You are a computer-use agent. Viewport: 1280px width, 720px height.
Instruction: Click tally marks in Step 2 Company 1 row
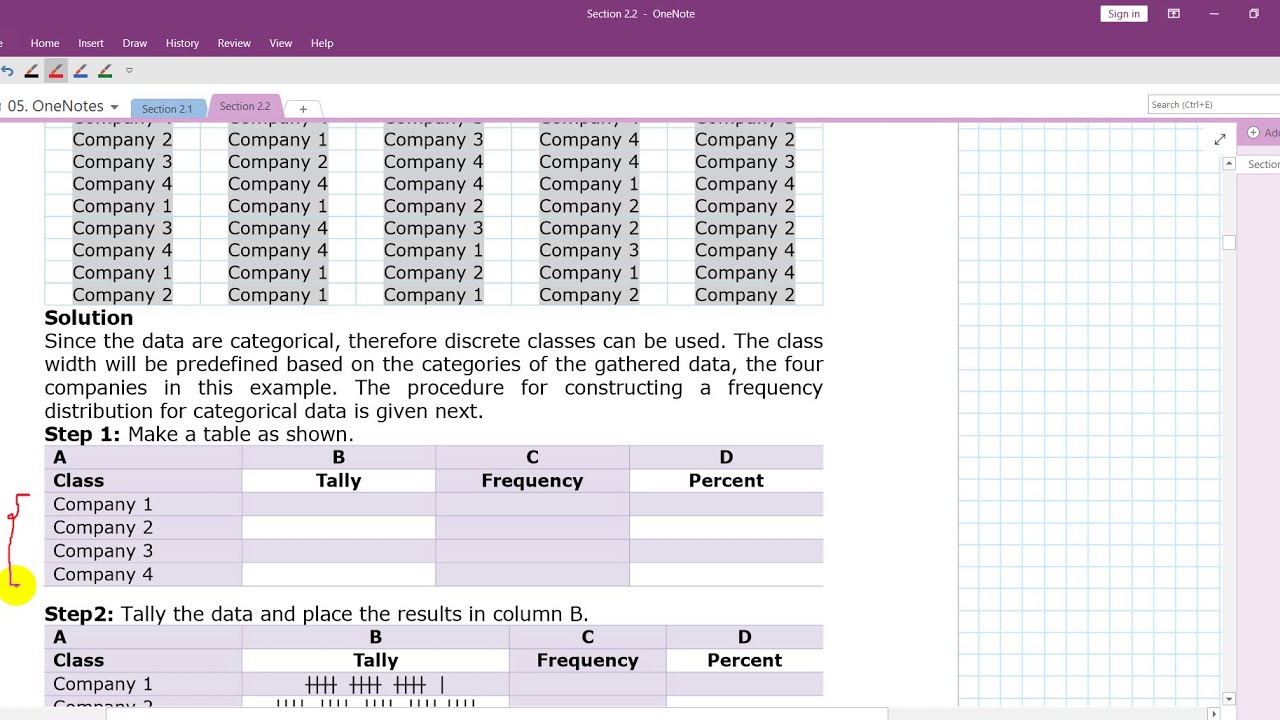(x=375, y=685)
